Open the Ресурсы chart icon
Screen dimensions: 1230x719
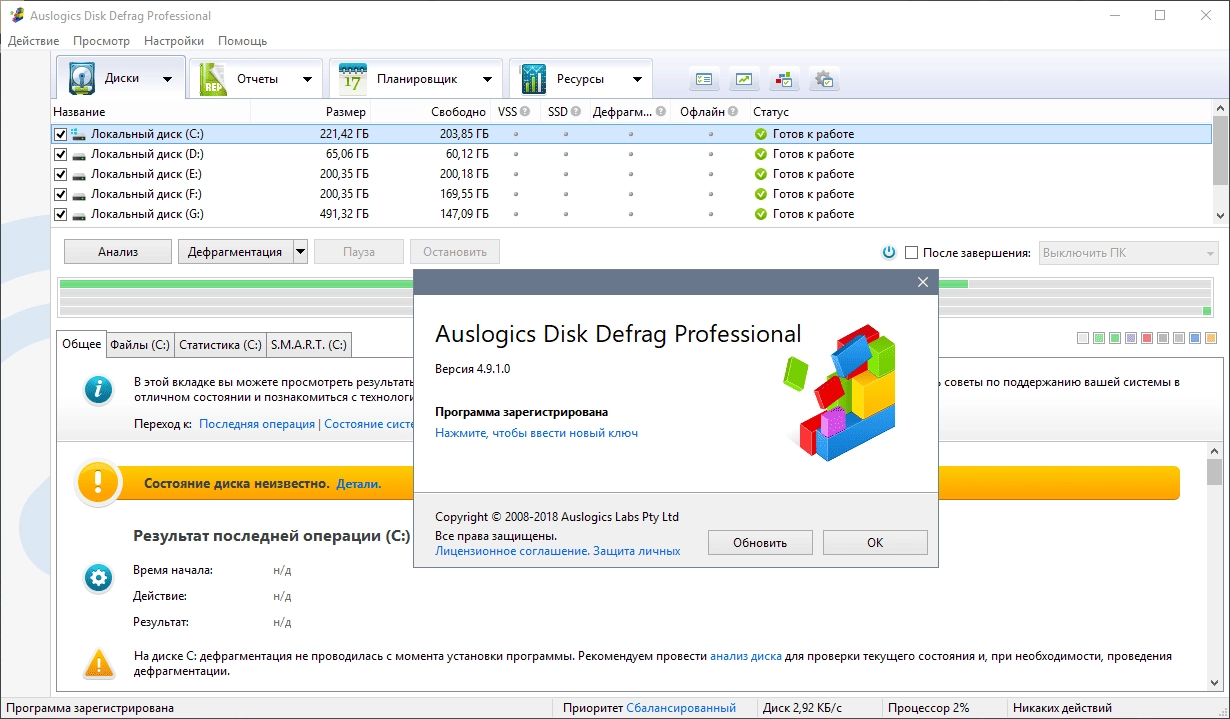(533, 79)
